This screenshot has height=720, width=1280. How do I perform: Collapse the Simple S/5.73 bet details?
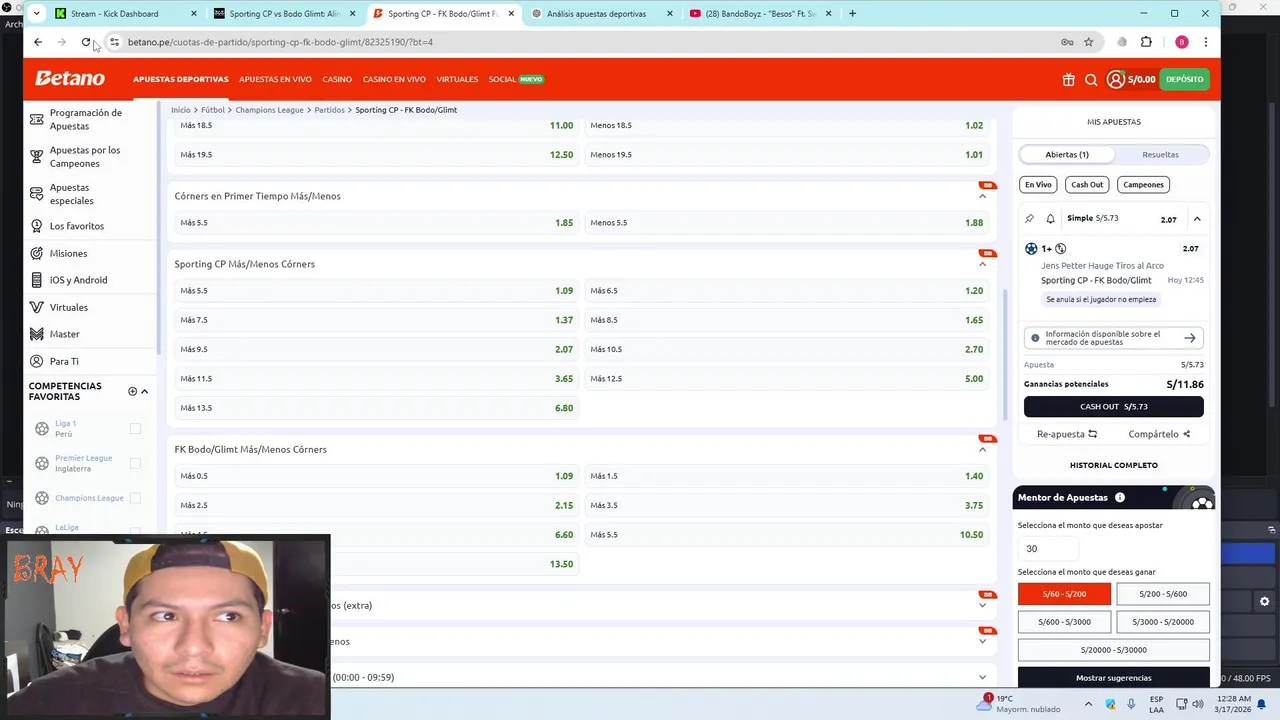pyautogui.click(x=1197, y=219)
